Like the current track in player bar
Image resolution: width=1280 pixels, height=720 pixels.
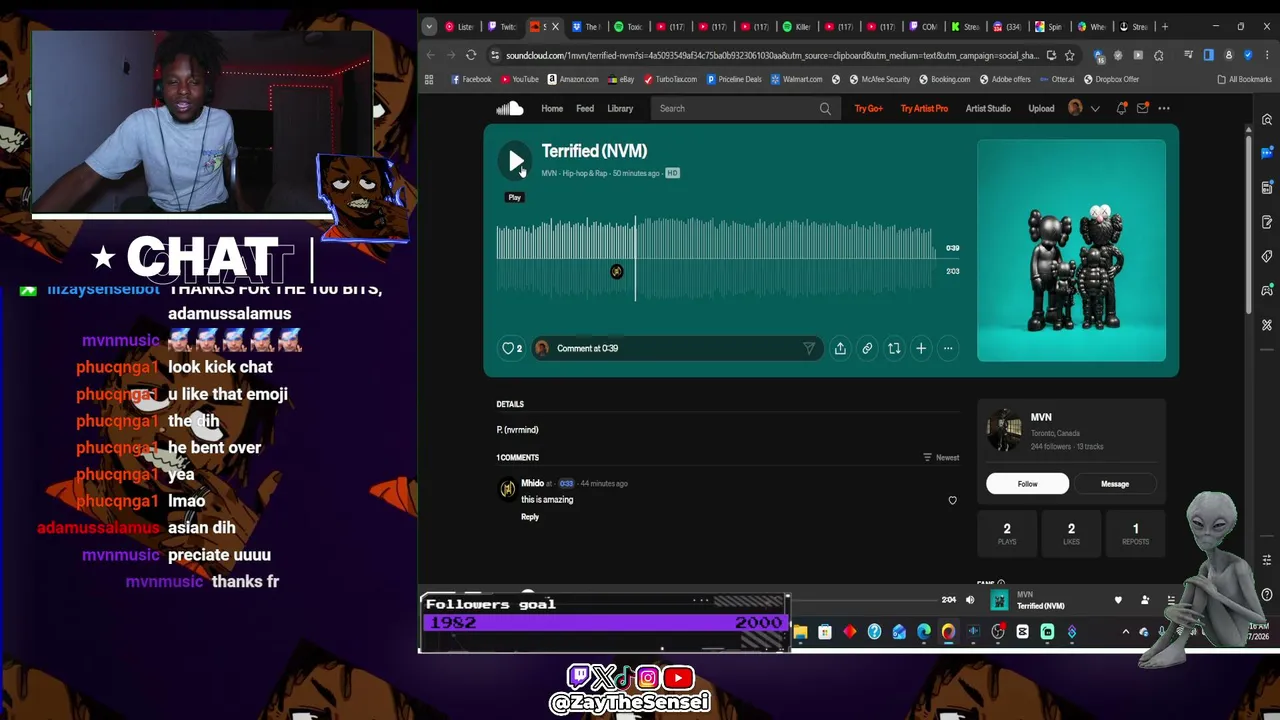point(1118,600)
